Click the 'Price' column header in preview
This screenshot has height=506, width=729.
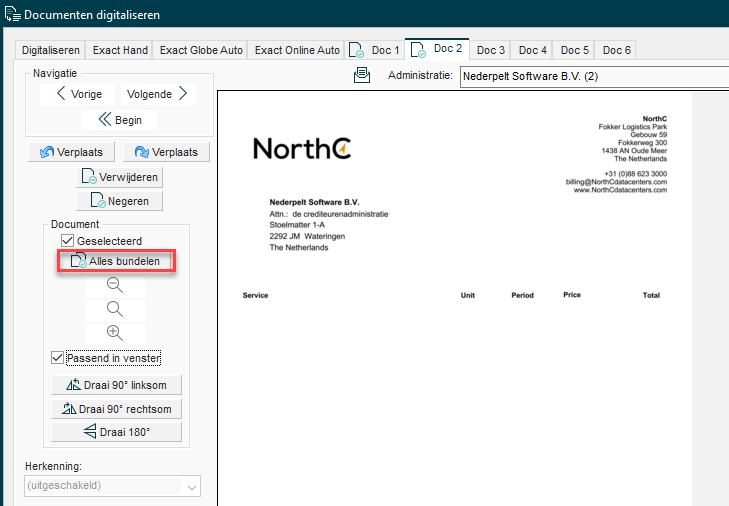(x=572, y=295)
